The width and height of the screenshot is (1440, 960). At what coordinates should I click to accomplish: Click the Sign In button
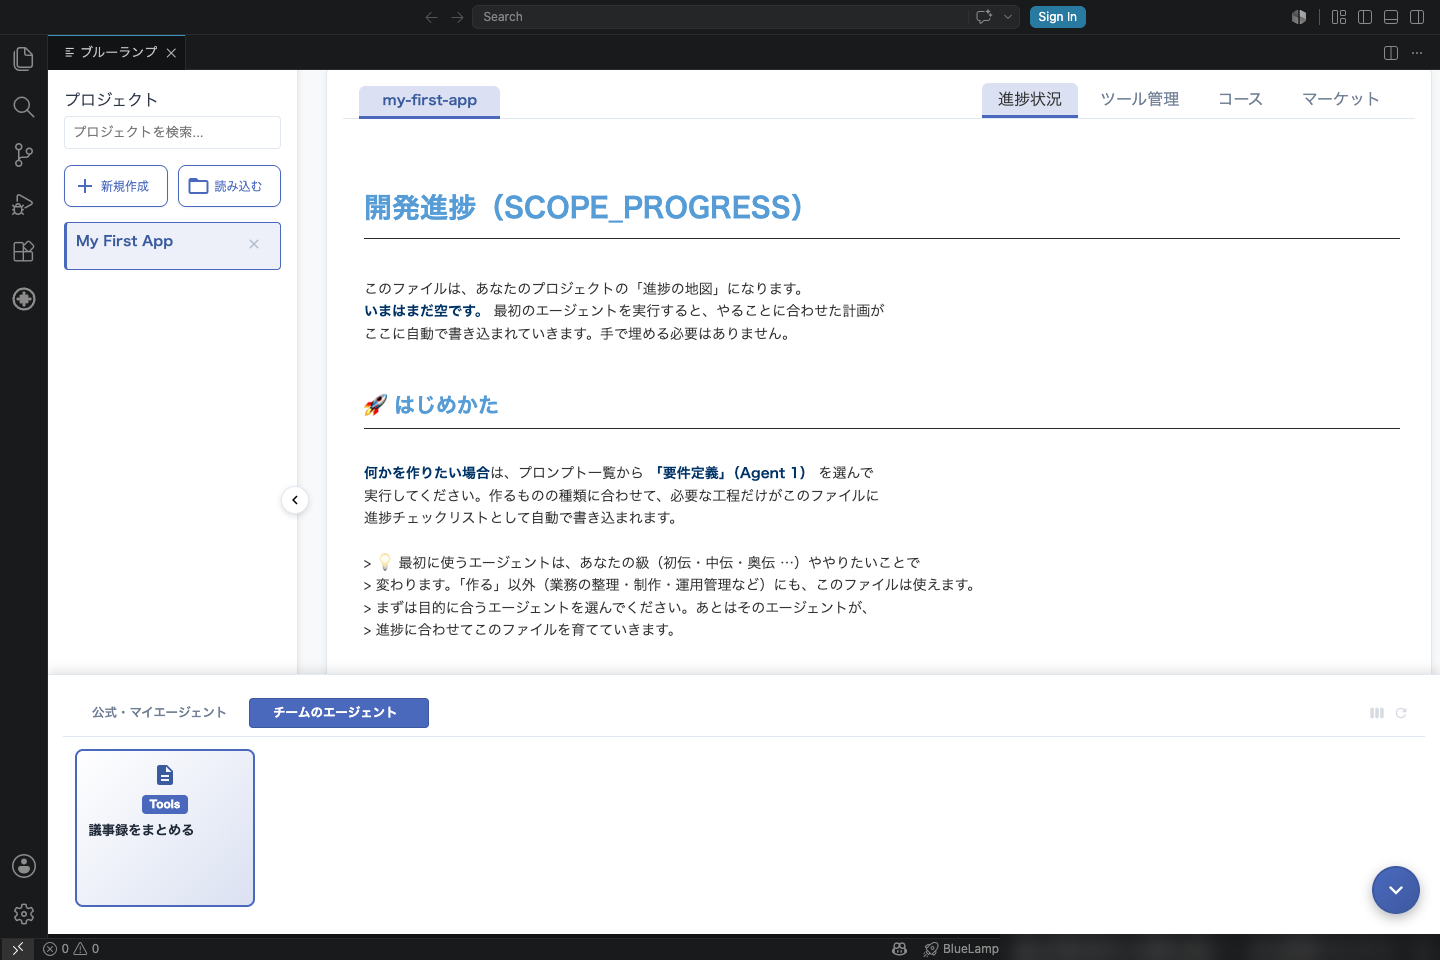pos(1058,17)
